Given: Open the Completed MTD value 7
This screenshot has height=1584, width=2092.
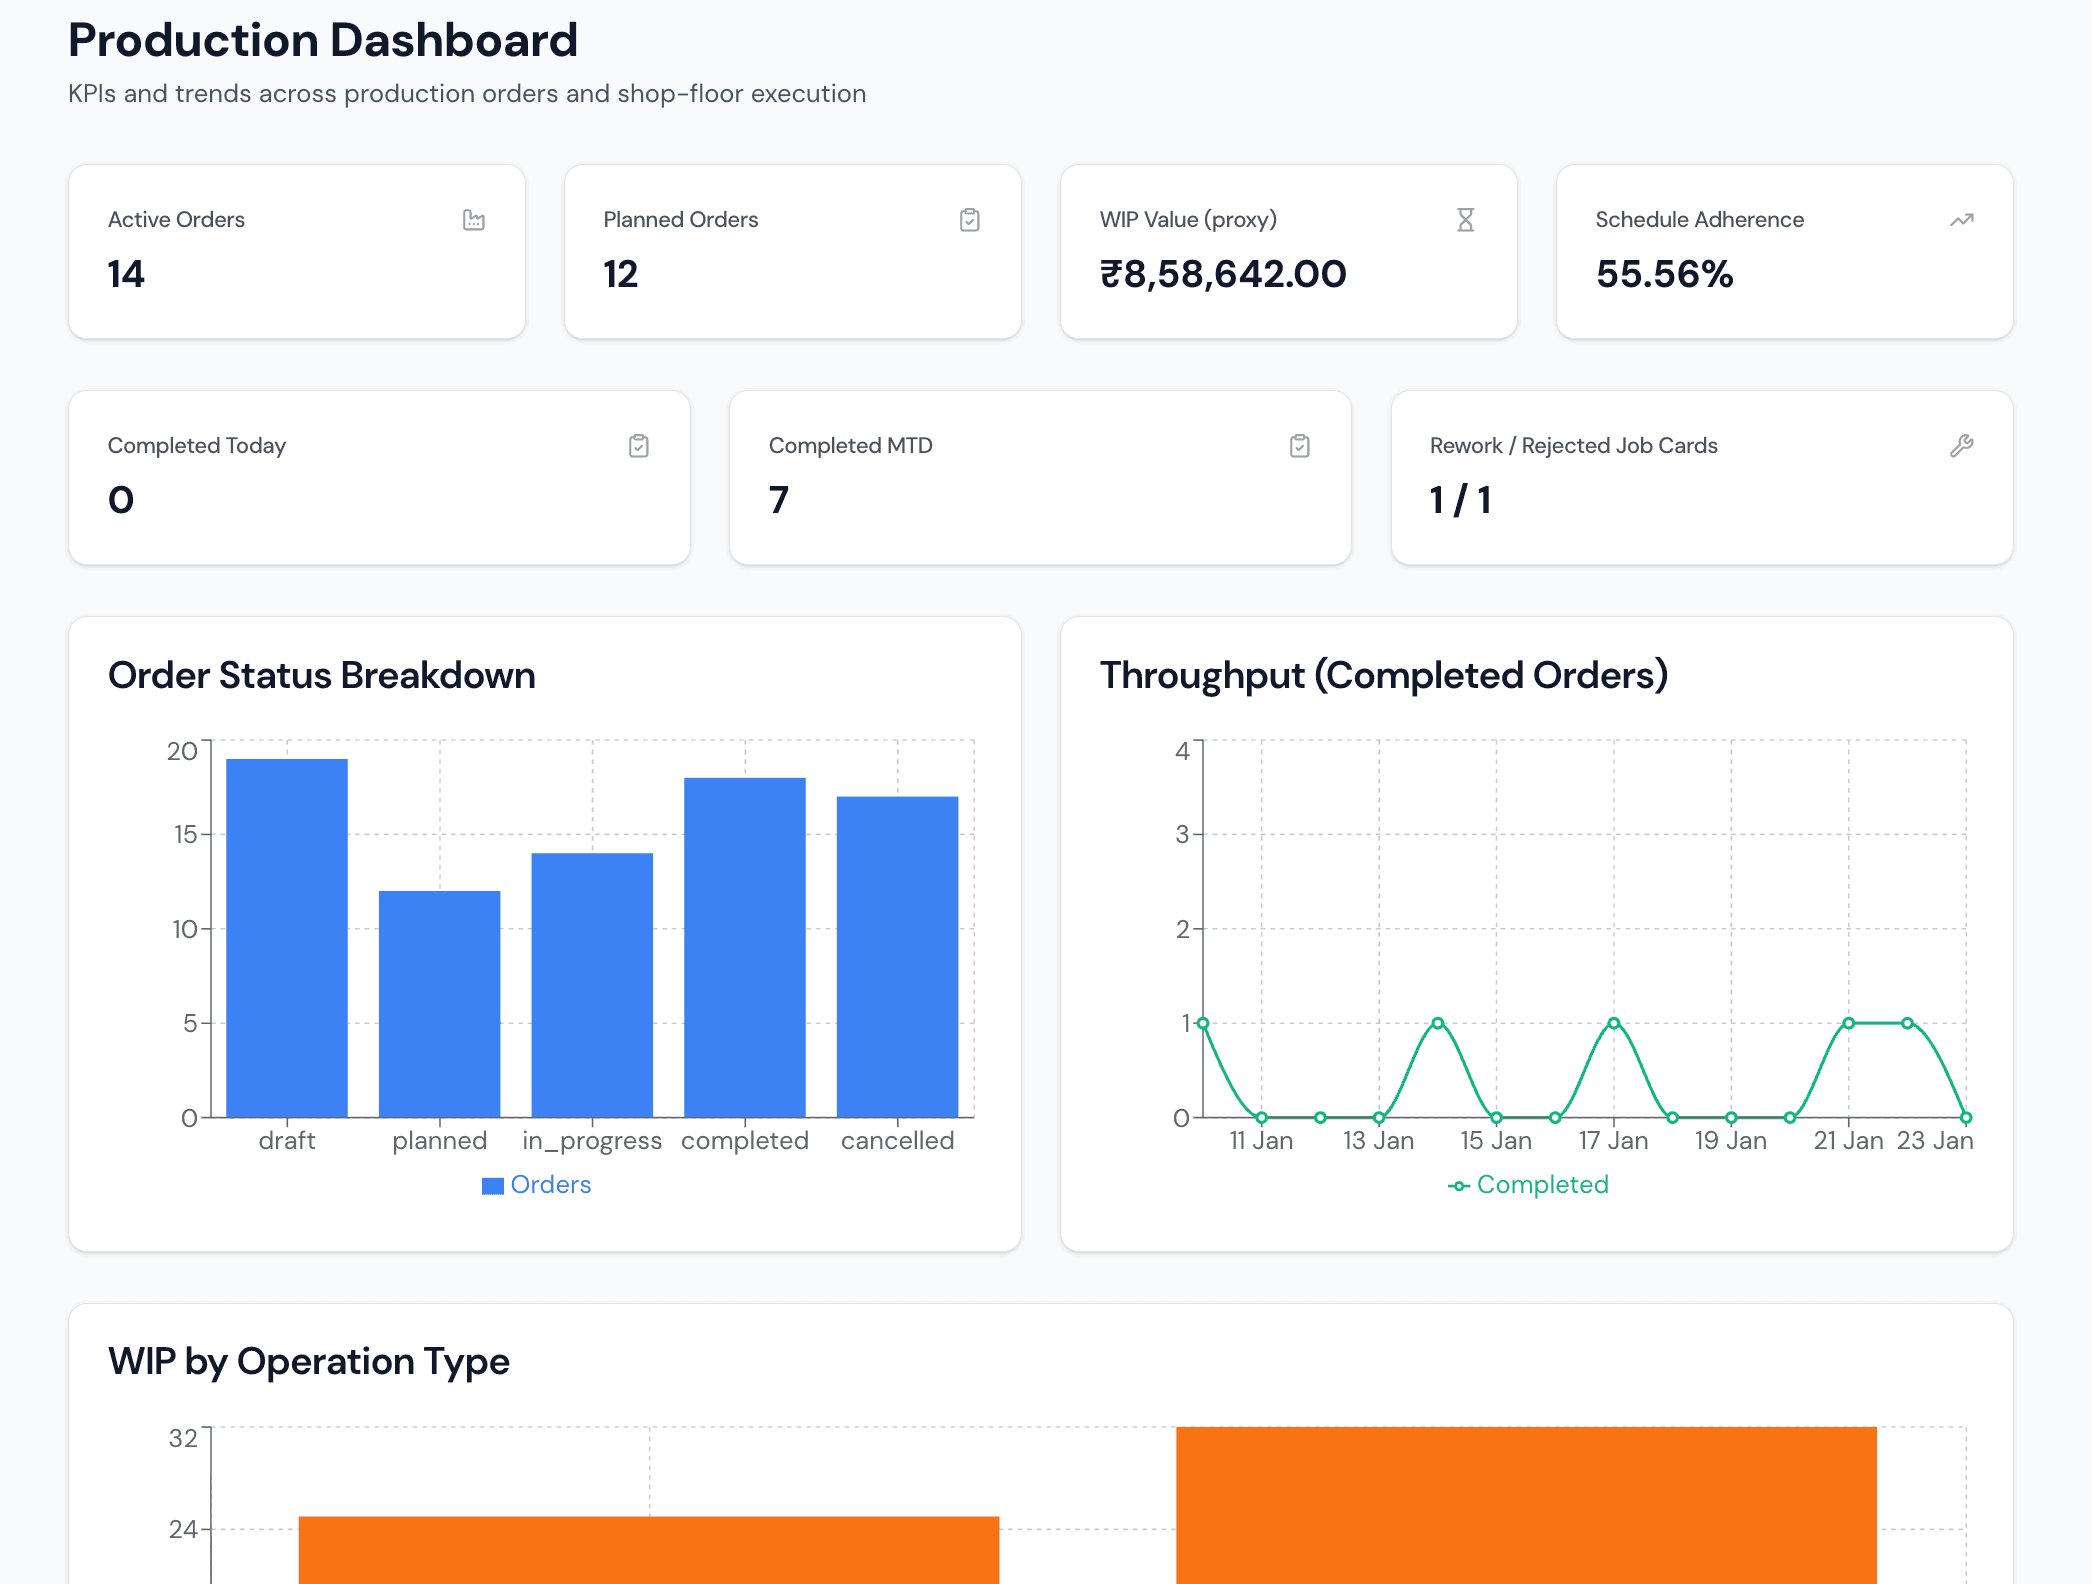Looking at the screenshot, I should click(x=781, y=500).
